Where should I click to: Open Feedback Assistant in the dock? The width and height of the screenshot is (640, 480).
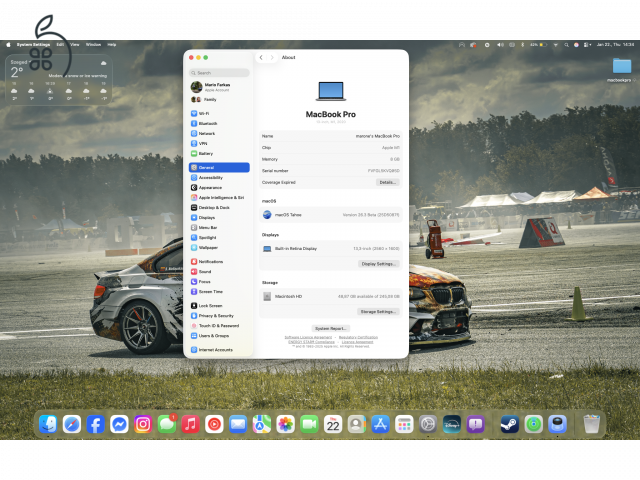point(476,424)
